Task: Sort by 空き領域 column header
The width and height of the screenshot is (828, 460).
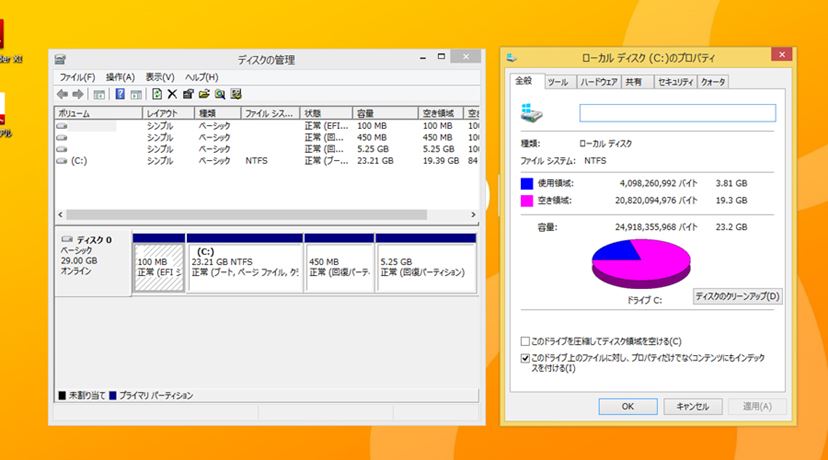Action: pyautogui.click(x=441, y=114)
